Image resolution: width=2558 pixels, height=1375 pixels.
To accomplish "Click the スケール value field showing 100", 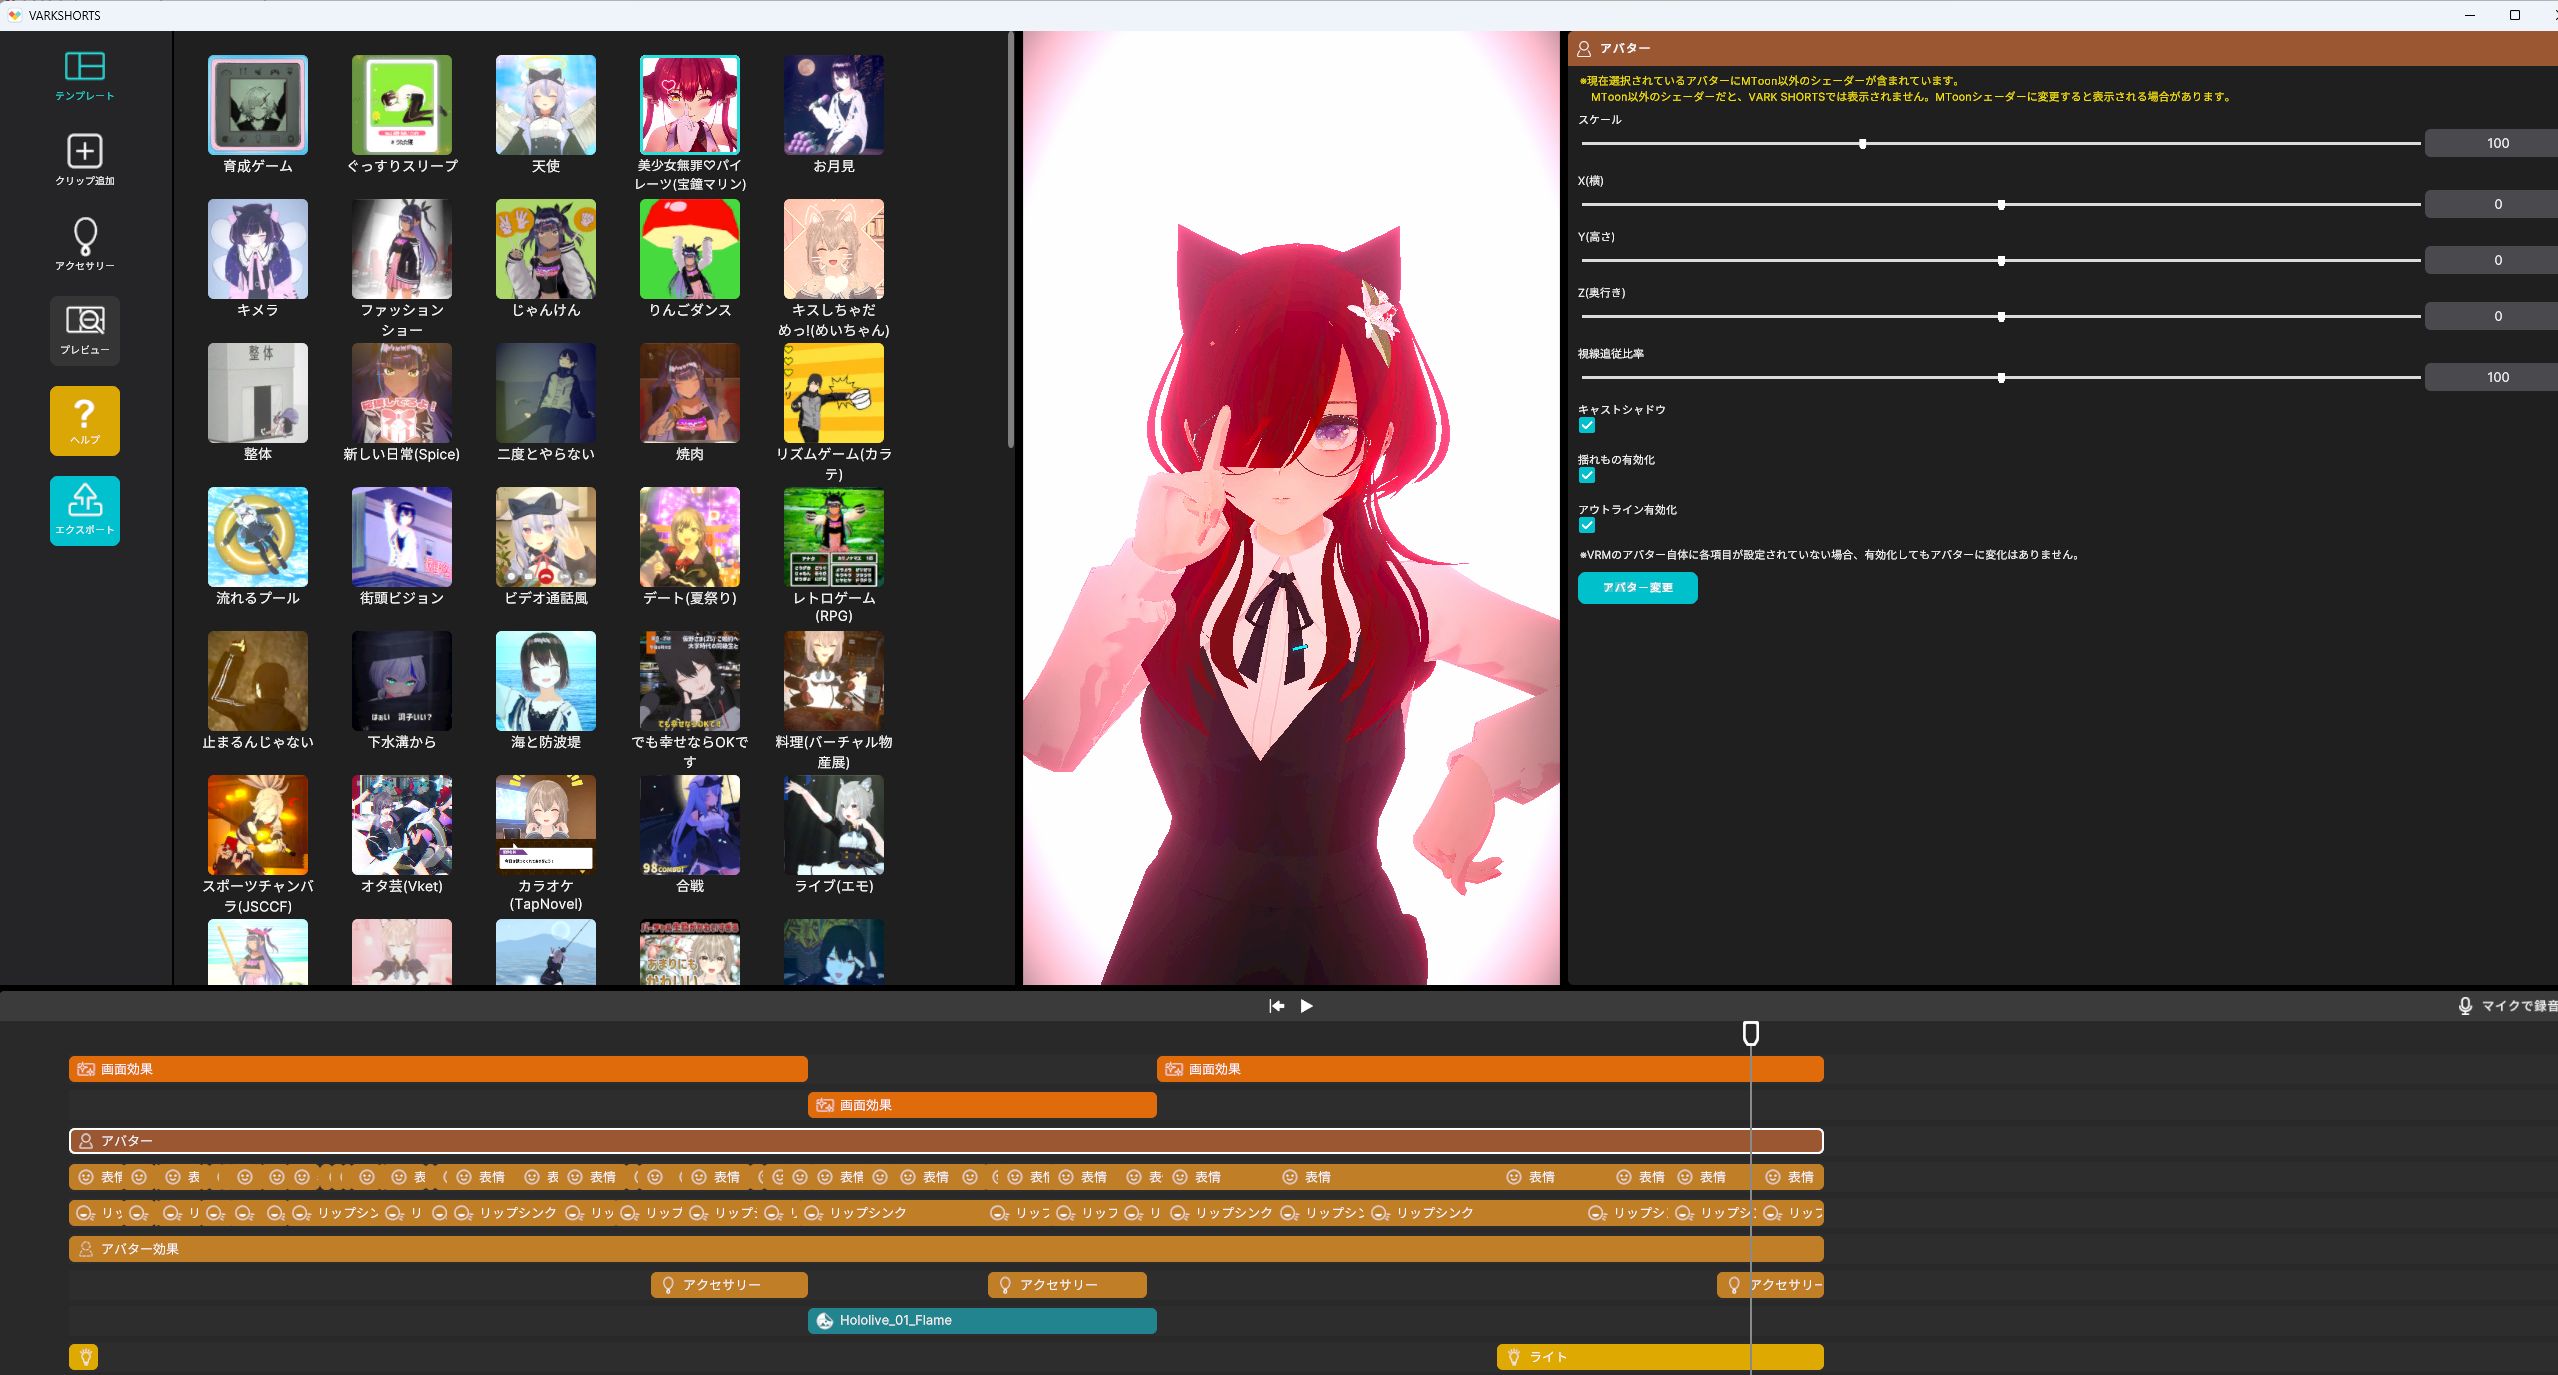I will 2490,143.
